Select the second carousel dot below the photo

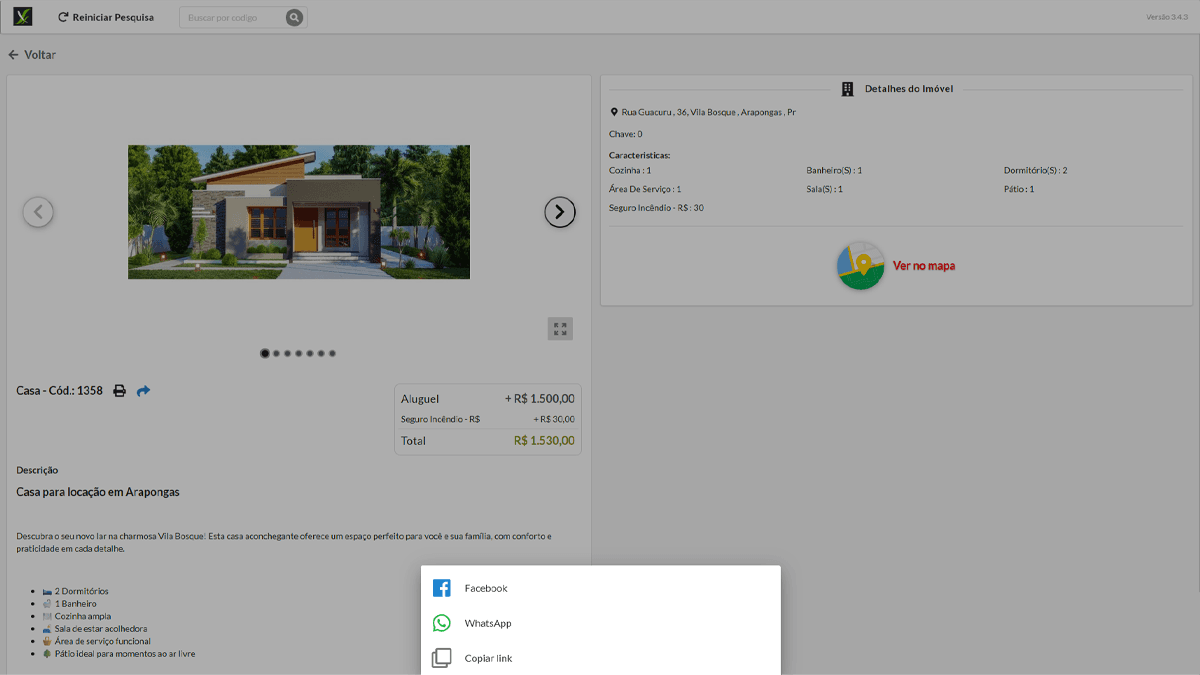click(x=276, y=353)
